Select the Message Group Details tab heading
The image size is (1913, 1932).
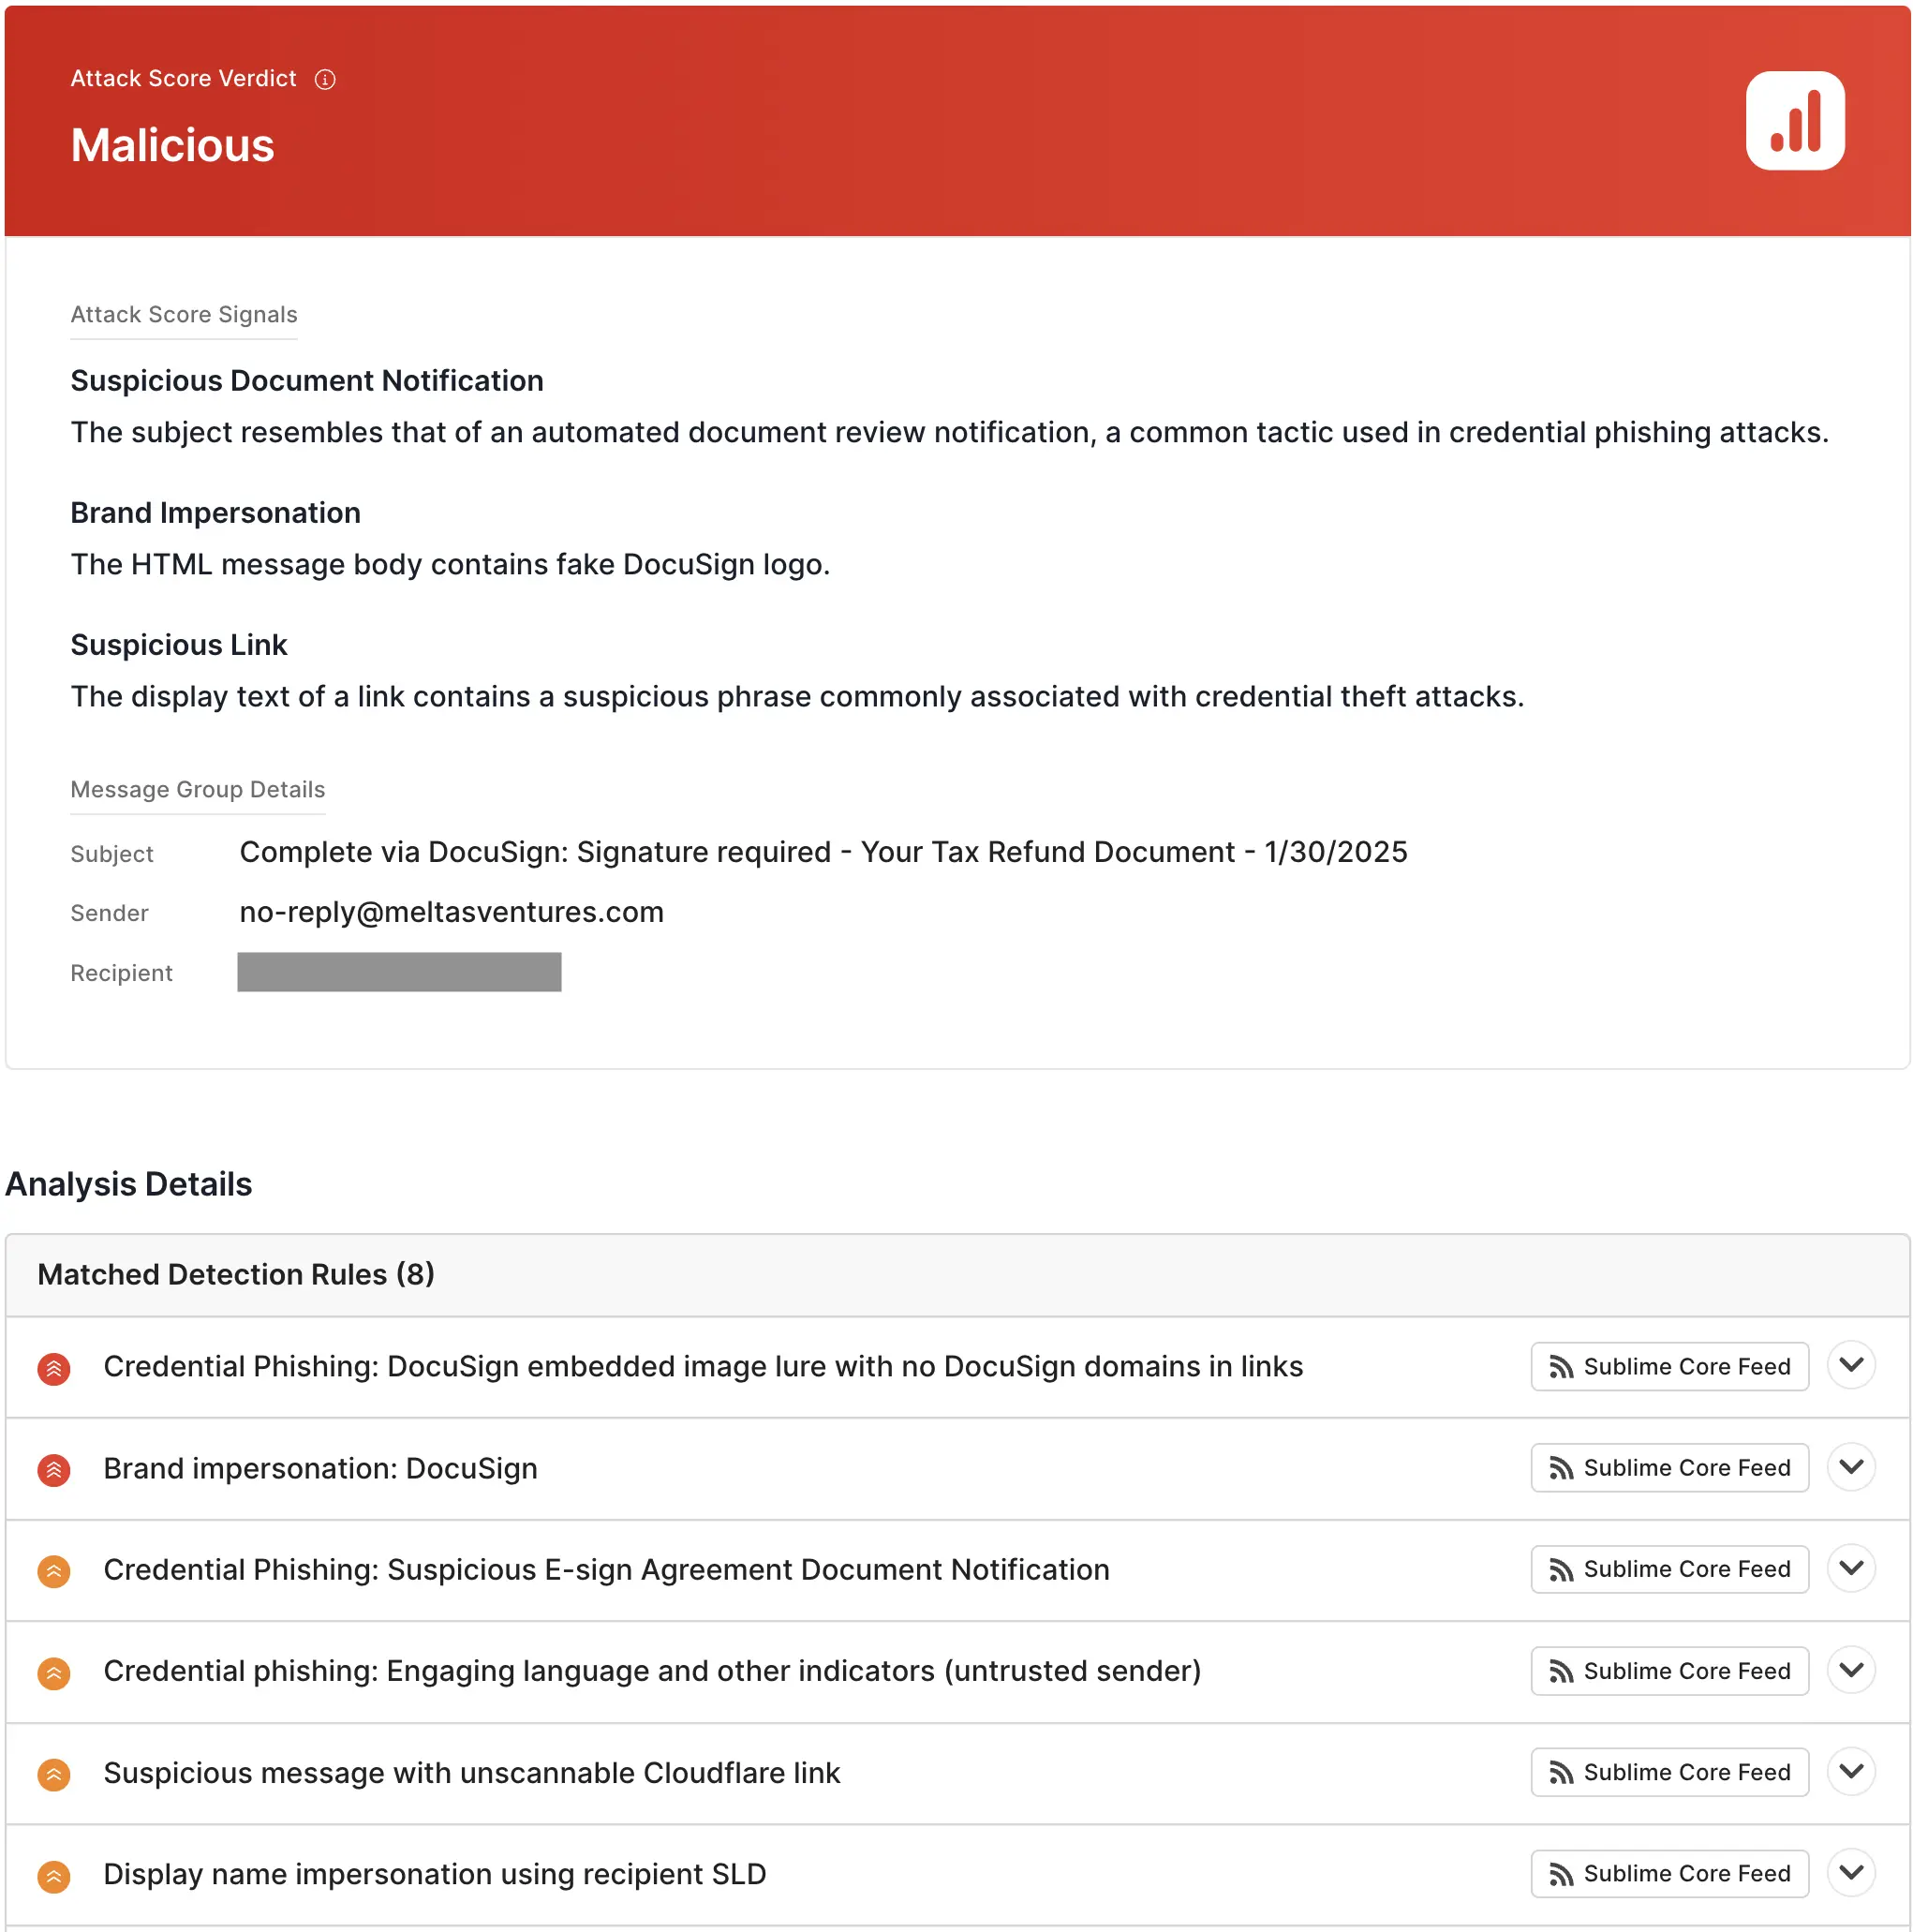point(198,790)
